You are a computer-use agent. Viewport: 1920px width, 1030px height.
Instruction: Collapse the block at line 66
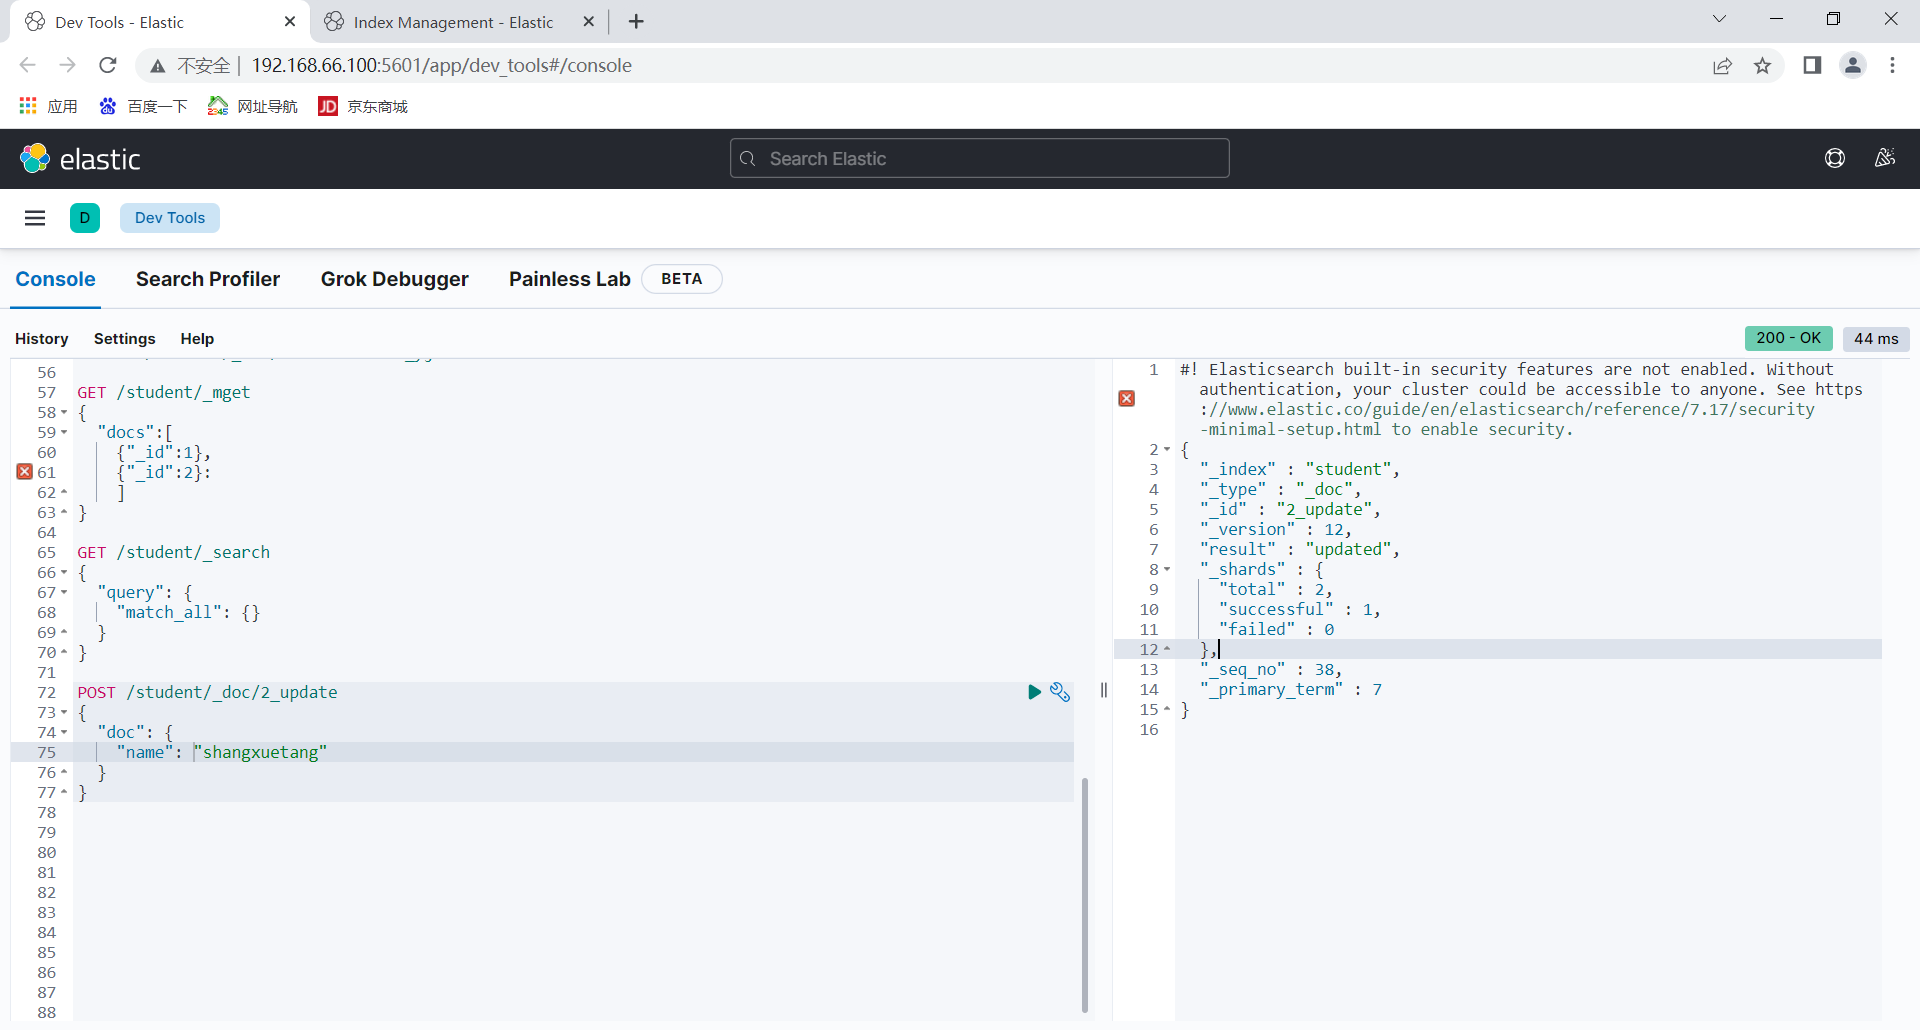pyautogui.click(x=64, y=573)
